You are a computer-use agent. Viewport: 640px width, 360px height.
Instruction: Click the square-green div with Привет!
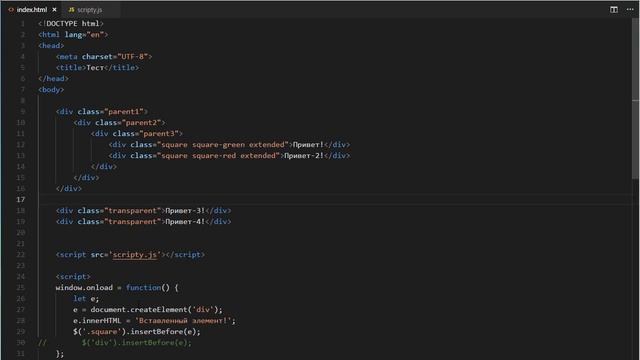(x=229, y=145)
